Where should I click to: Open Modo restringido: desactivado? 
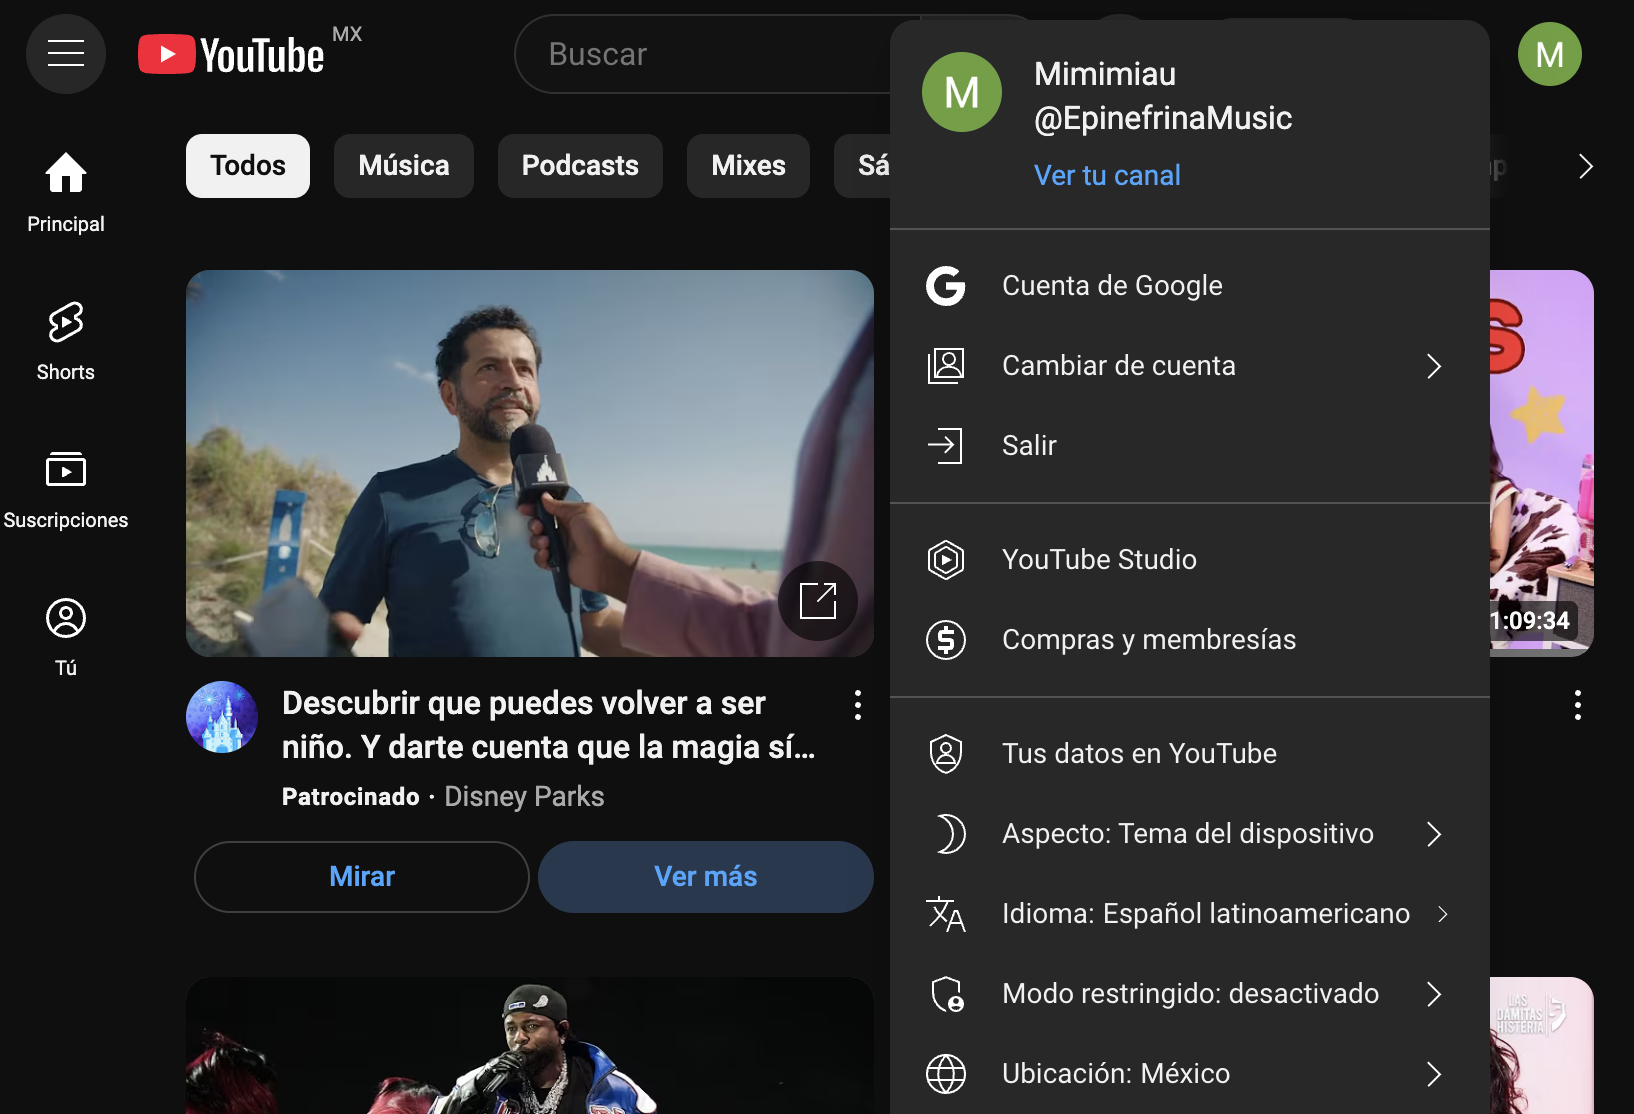pos(1190,994)
